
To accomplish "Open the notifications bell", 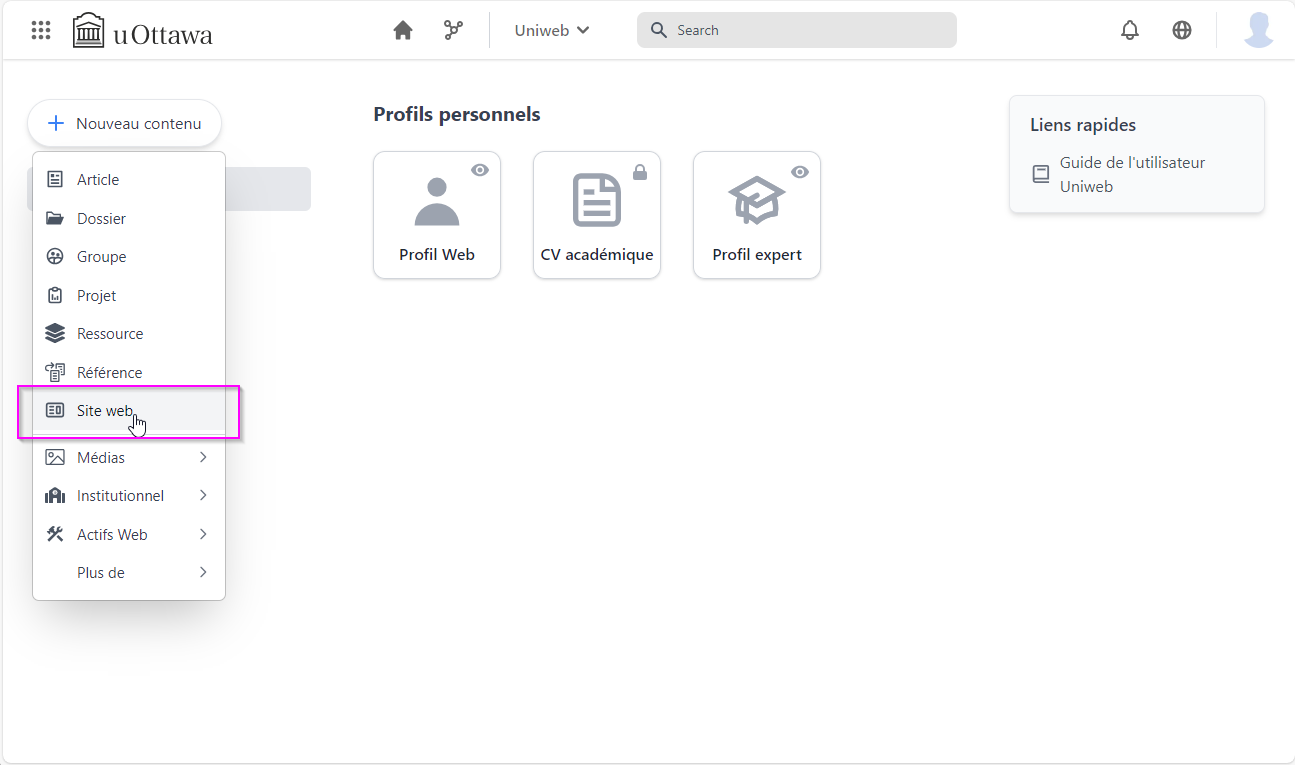I will [x=1130, y=30].
